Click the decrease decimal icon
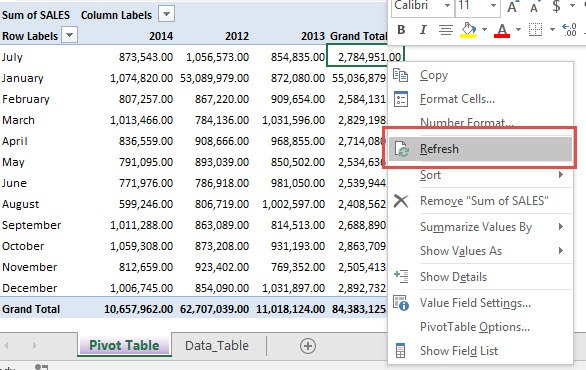The width and height of the screenshot is (586, 370). (x=570, y=30)
